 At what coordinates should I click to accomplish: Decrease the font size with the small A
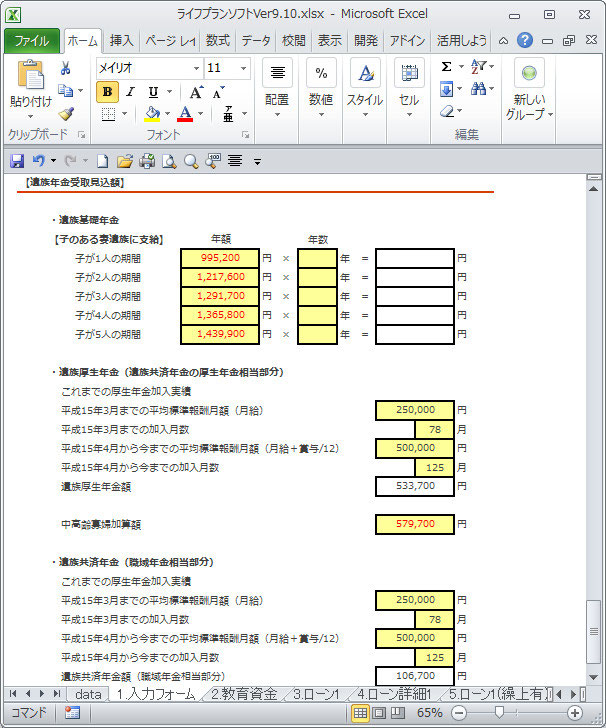(218, 92)
